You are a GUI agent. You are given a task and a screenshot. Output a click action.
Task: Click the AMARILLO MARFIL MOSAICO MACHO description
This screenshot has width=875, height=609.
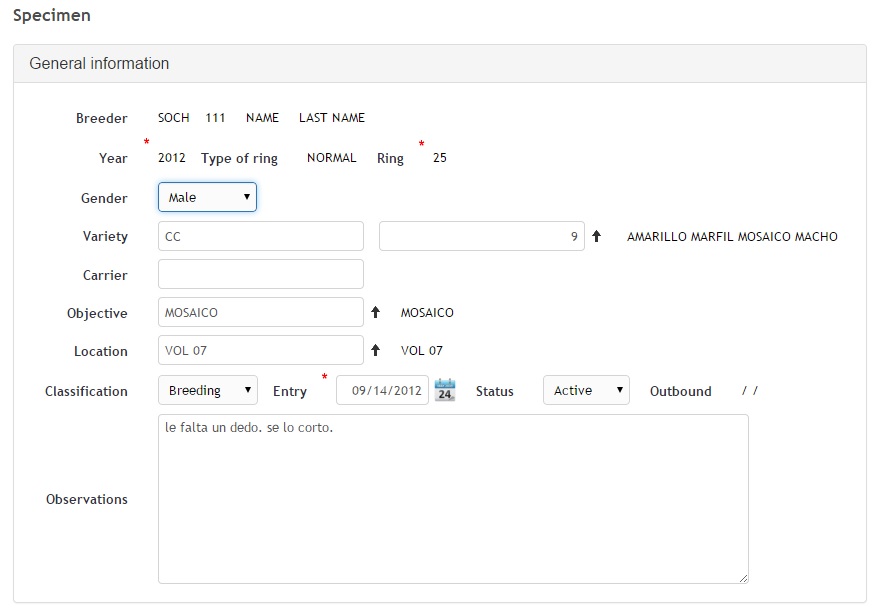(x=732, y=237)
